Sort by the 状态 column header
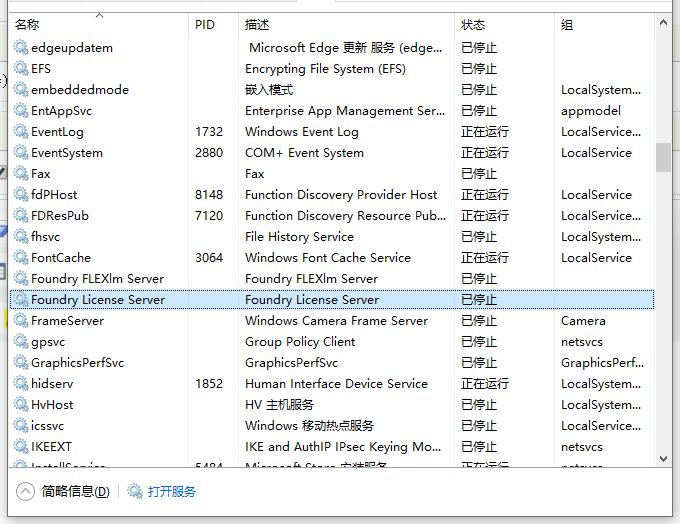 coord(473,25)
